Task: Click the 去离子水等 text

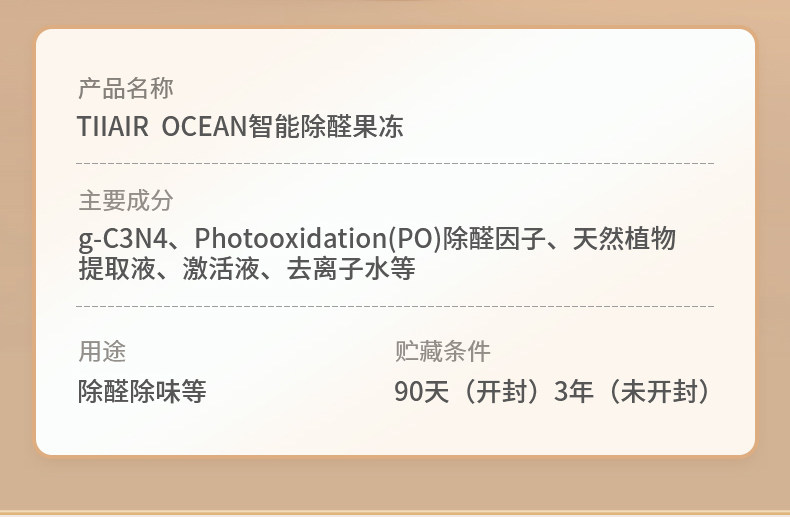Action: [351, 268]
